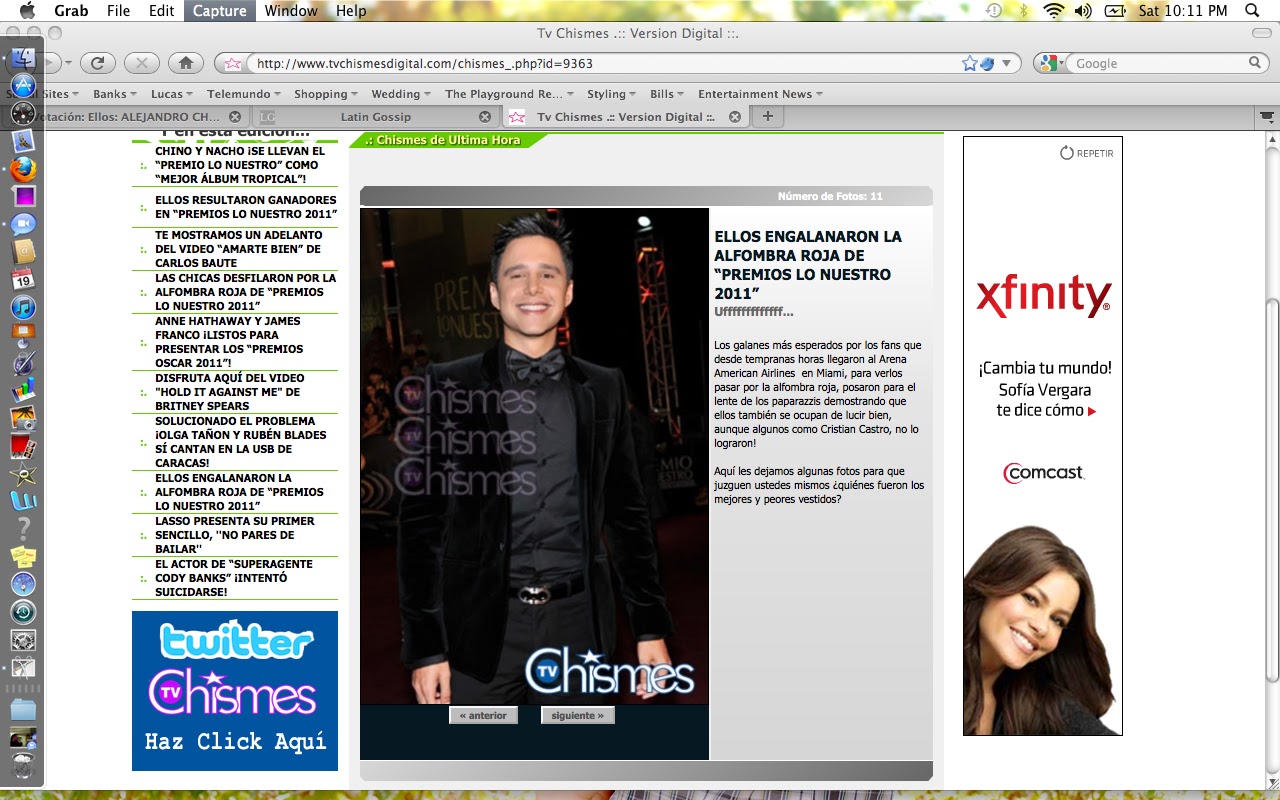Expand the Wedding bookmarks folder
Screen dimensions: 1280x800
[401, 94]
